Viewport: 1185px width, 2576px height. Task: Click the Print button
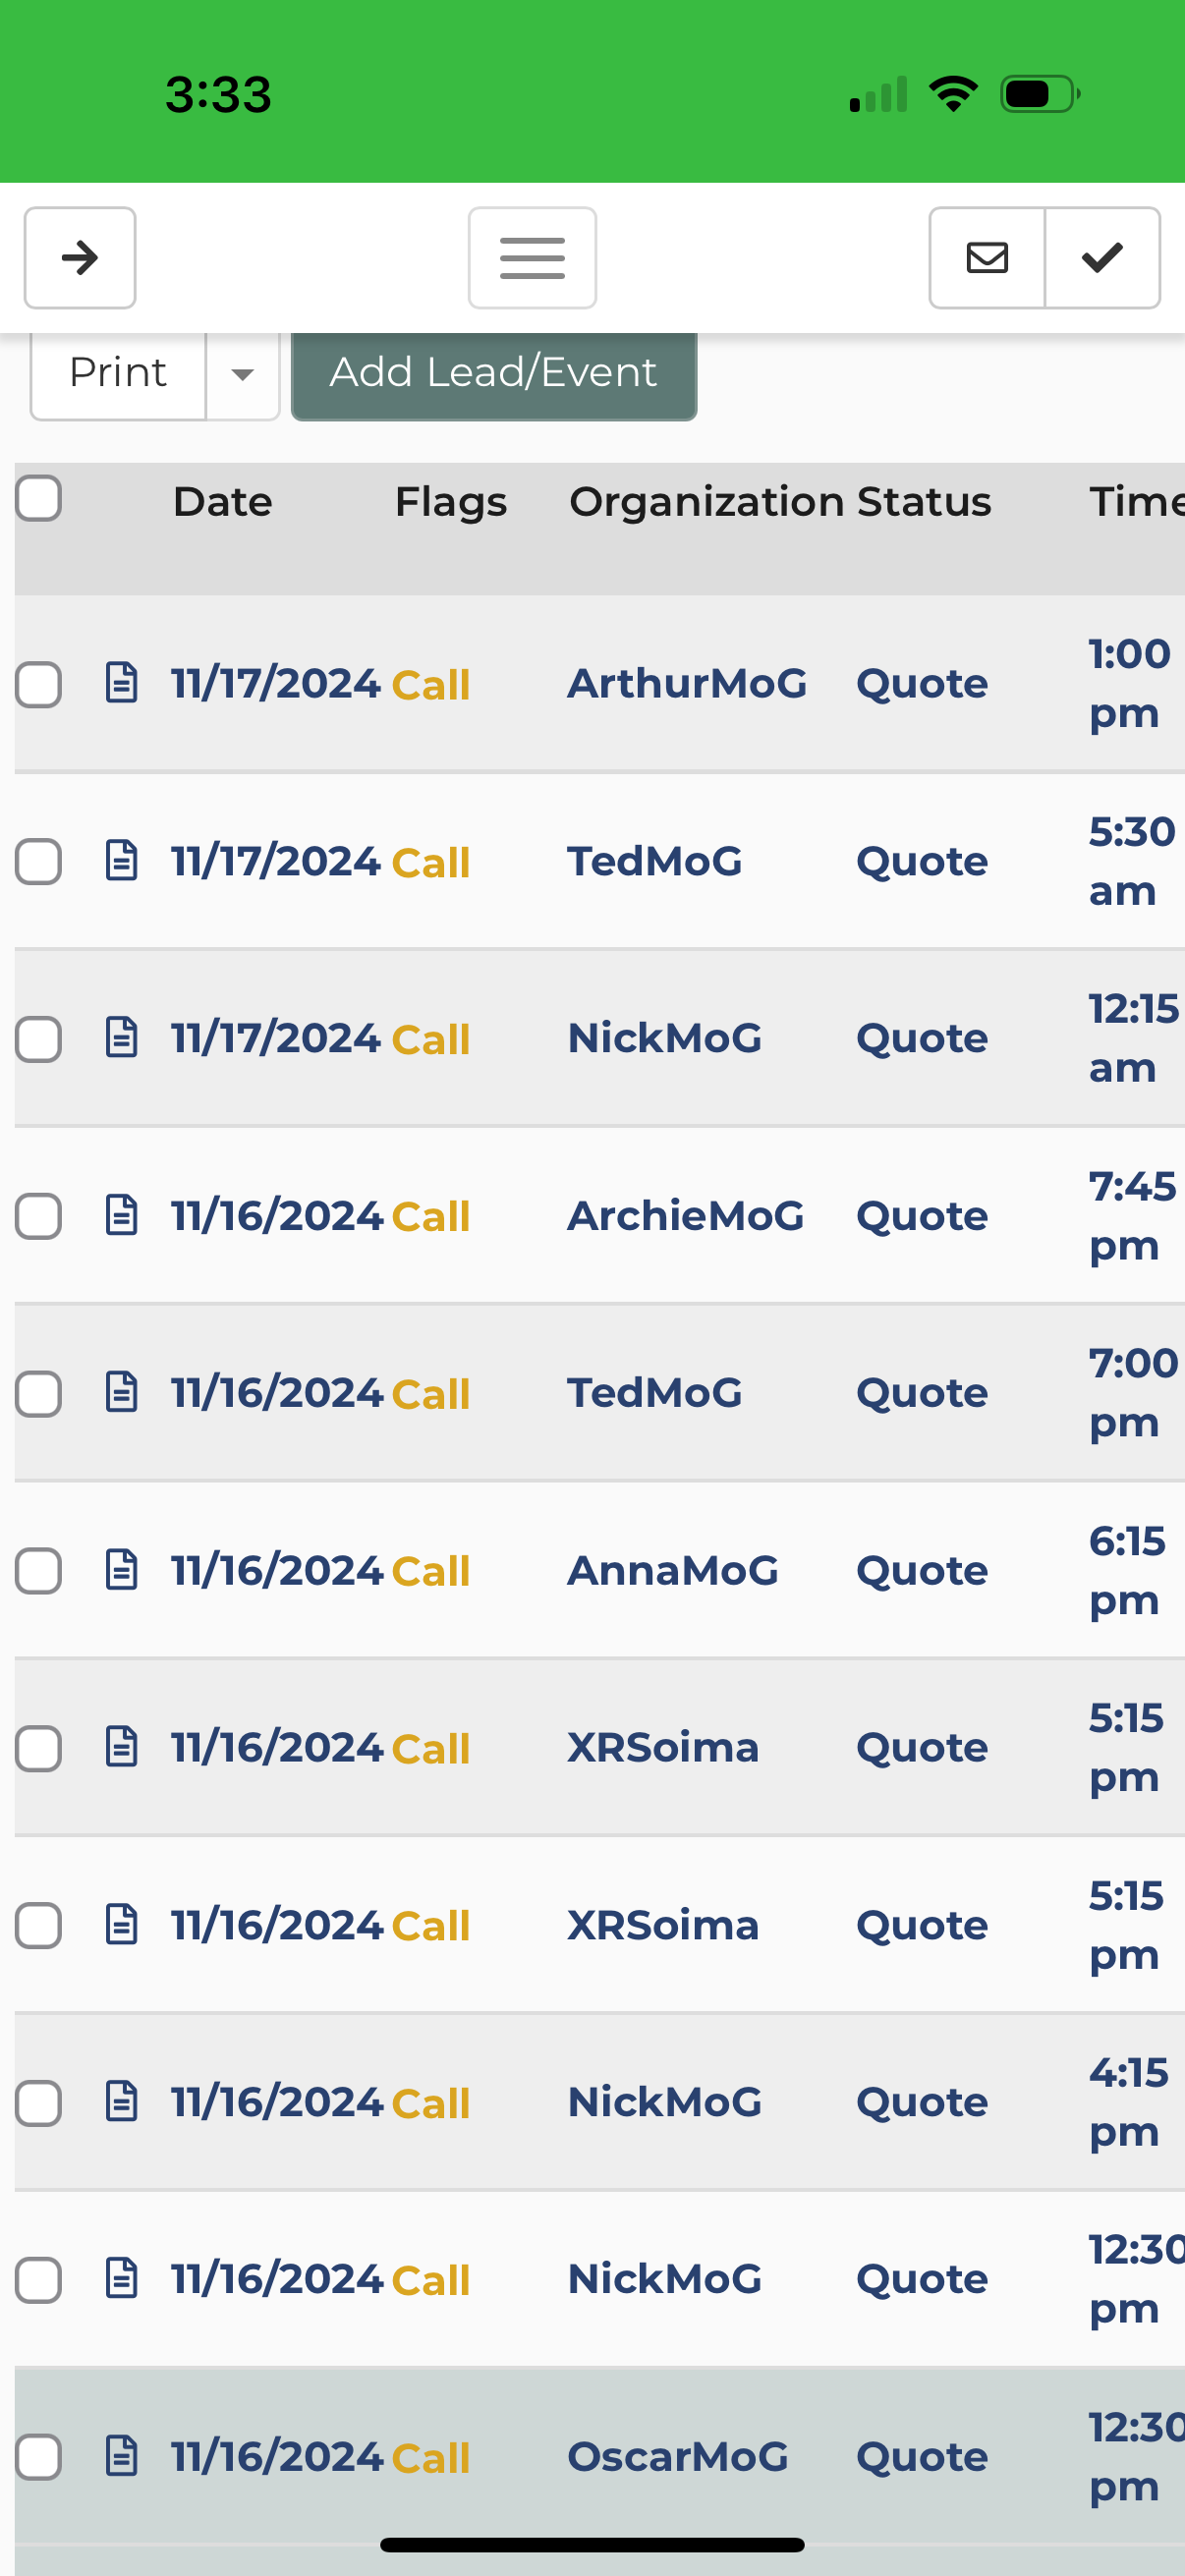coord(118,374)
